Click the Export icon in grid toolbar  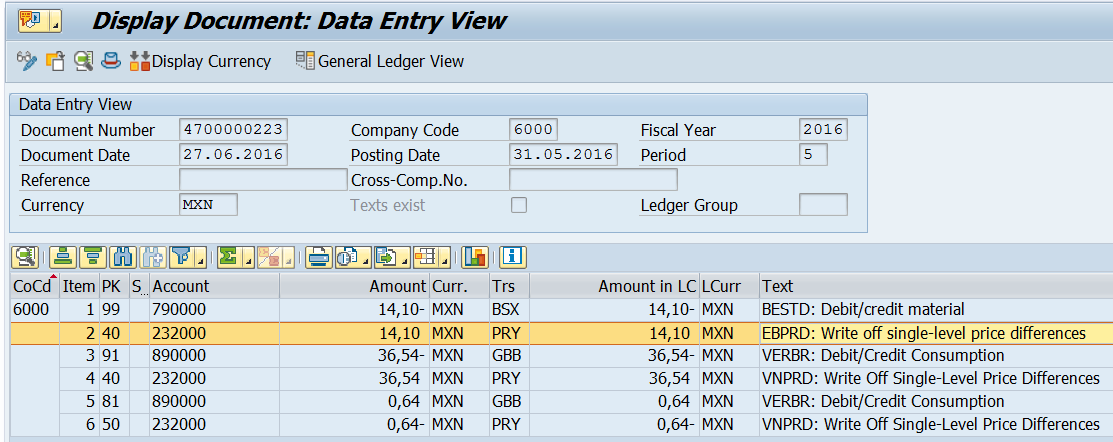pos(386,256)
